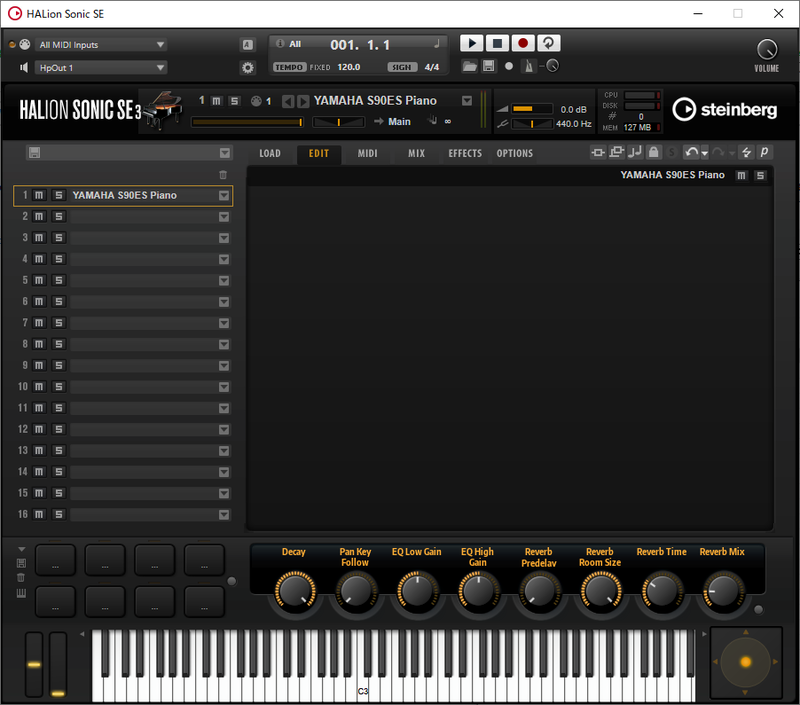Toggle the Loop transport button

(548, 43)
